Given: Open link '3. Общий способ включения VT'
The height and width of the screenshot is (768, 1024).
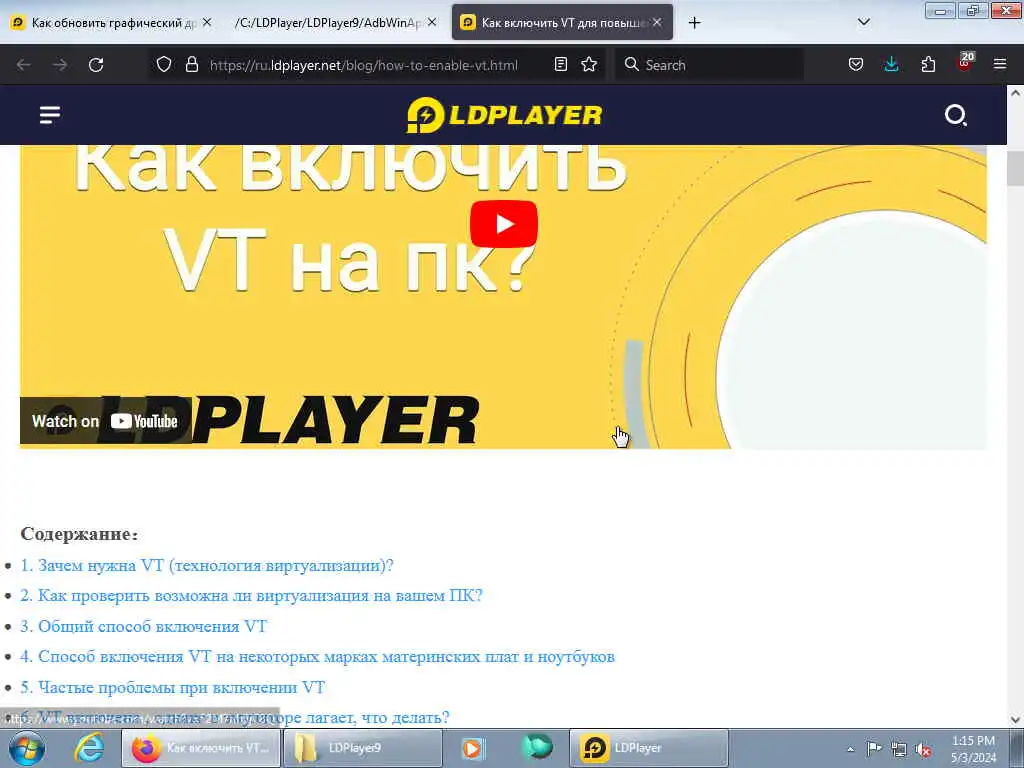Looking at the screenshot, I should pyautogui.click(x=144, y=626).
